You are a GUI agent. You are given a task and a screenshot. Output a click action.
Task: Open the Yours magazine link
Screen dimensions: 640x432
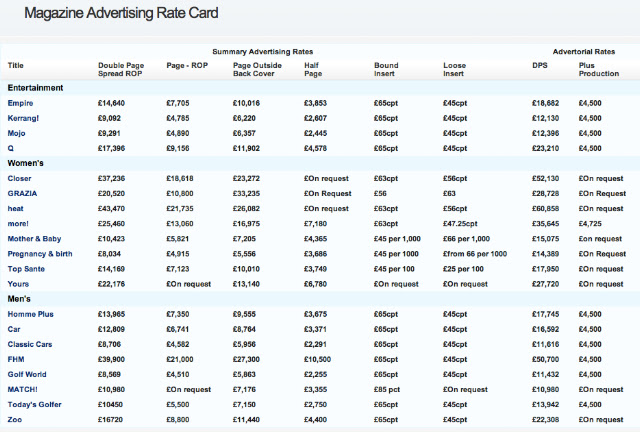(x=18, y=284)
